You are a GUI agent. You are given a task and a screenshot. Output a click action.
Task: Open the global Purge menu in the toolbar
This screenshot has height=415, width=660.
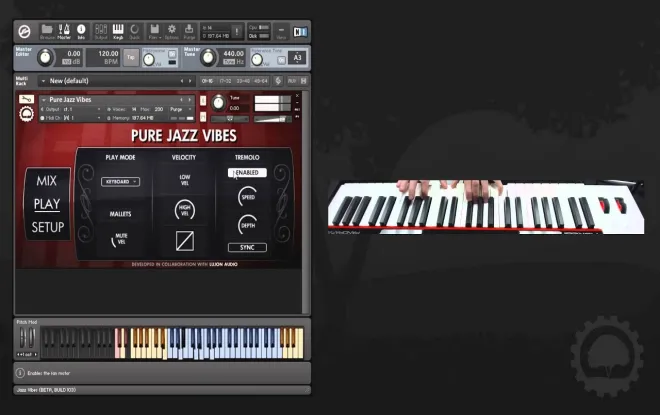click(x=189, y=31)
